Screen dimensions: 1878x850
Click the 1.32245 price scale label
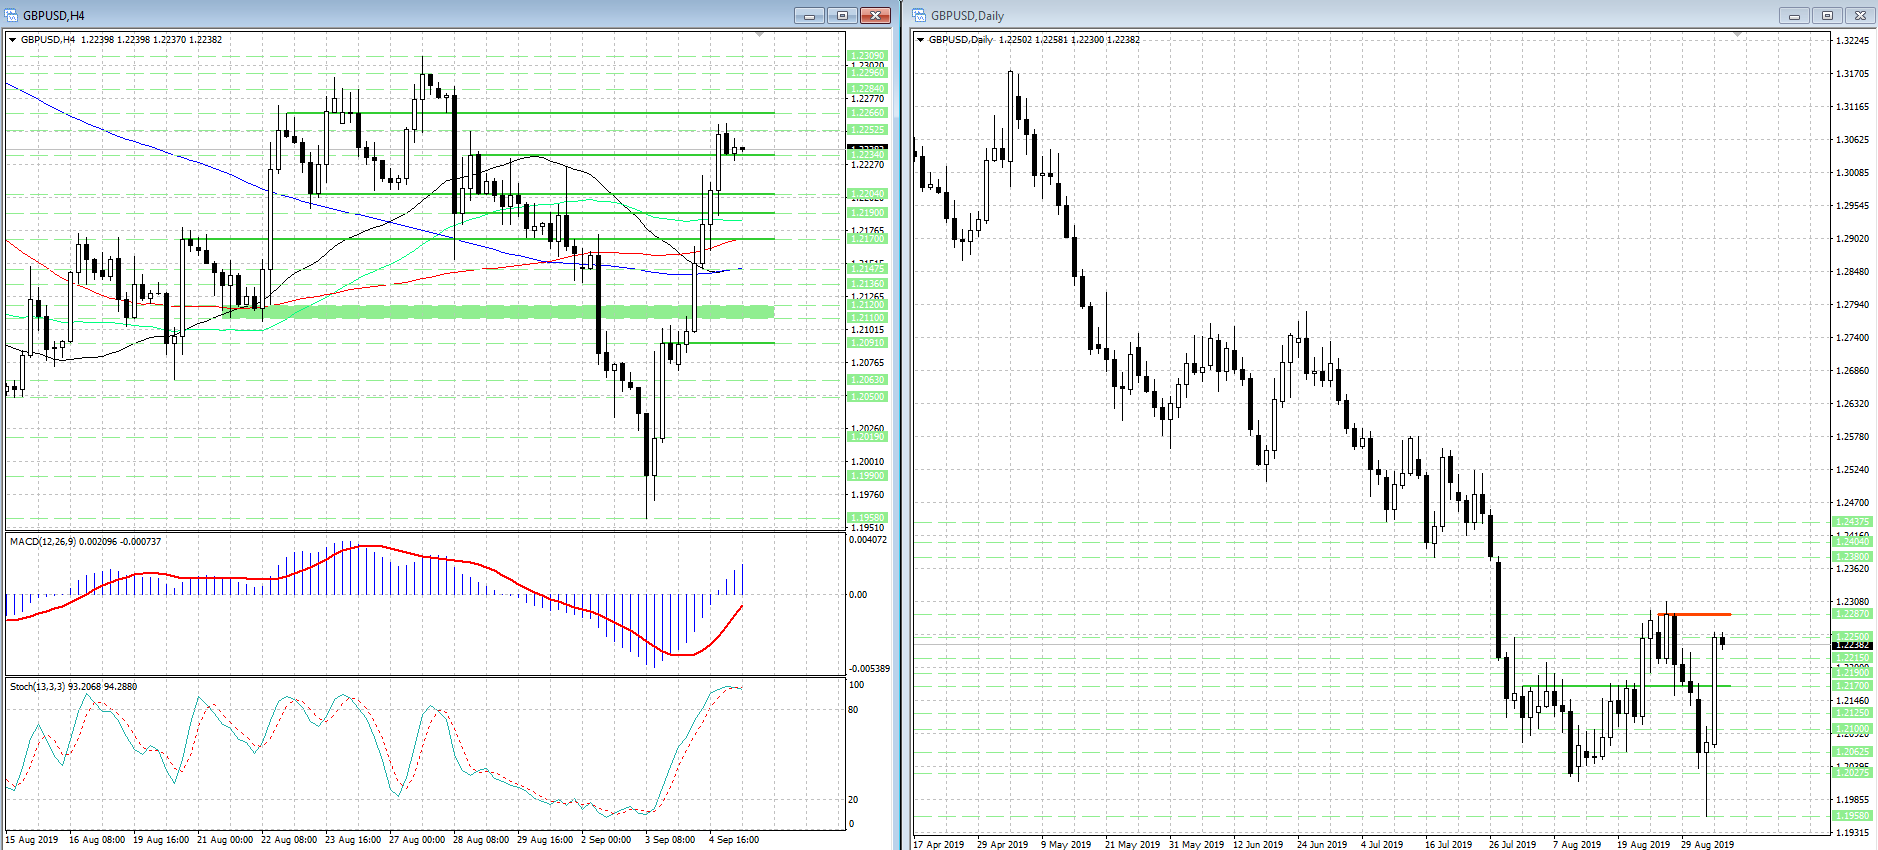[x=1853, y=41]
